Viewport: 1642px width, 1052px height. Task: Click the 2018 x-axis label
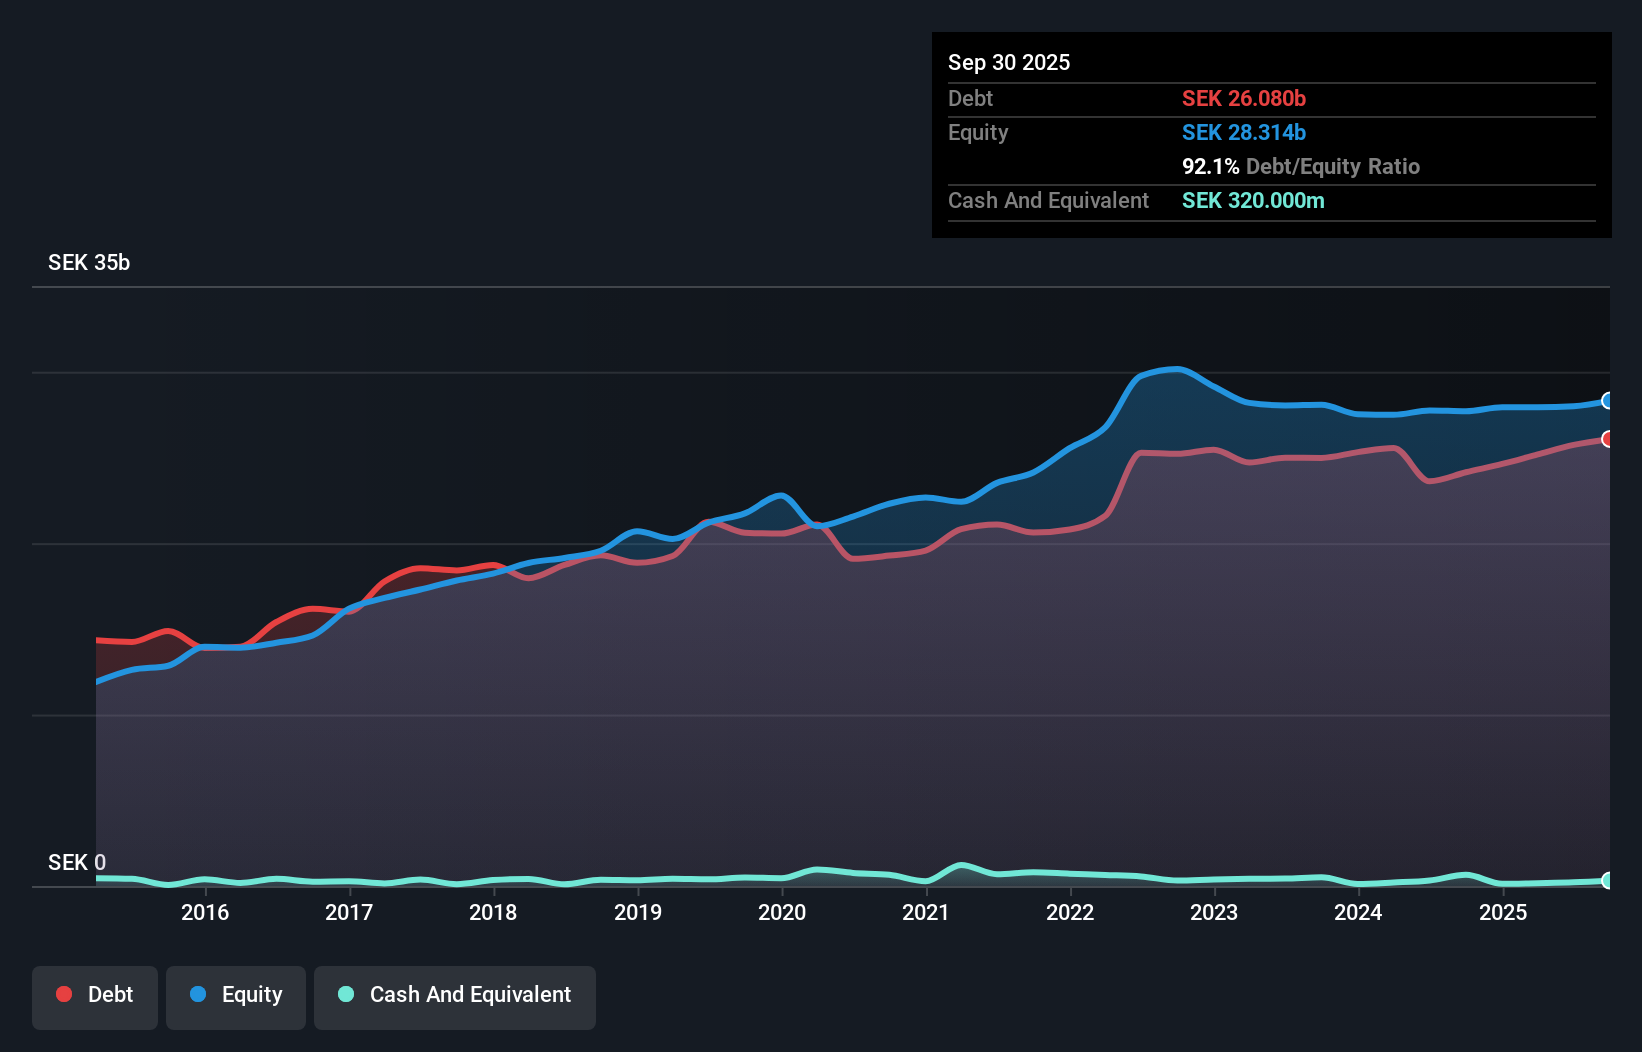(493, 912)
